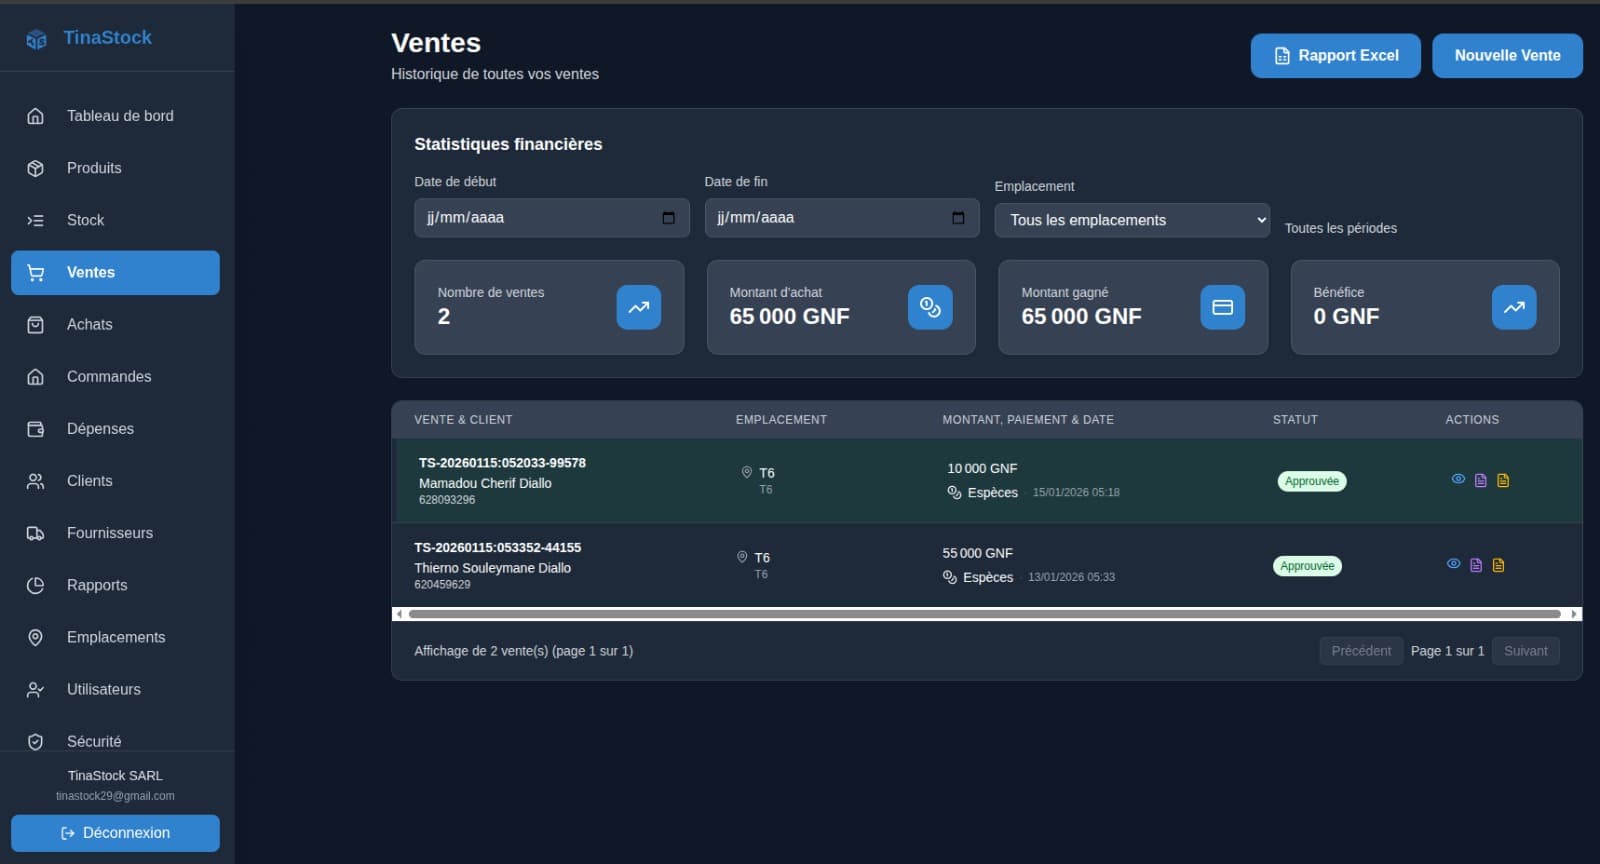Click the map pin icon beside Emplacements
Screen dimensions: 1600x864
35,637
